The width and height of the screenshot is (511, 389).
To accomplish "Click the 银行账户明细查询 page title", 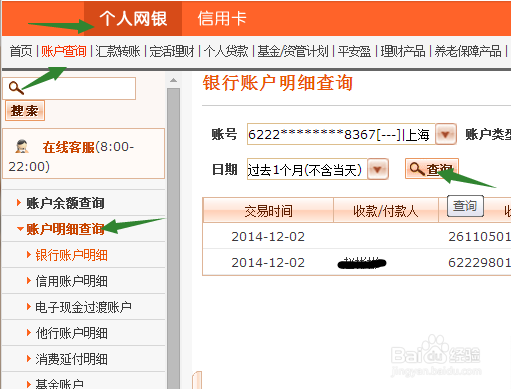I will pyautogui.click(x=278, y=83).
